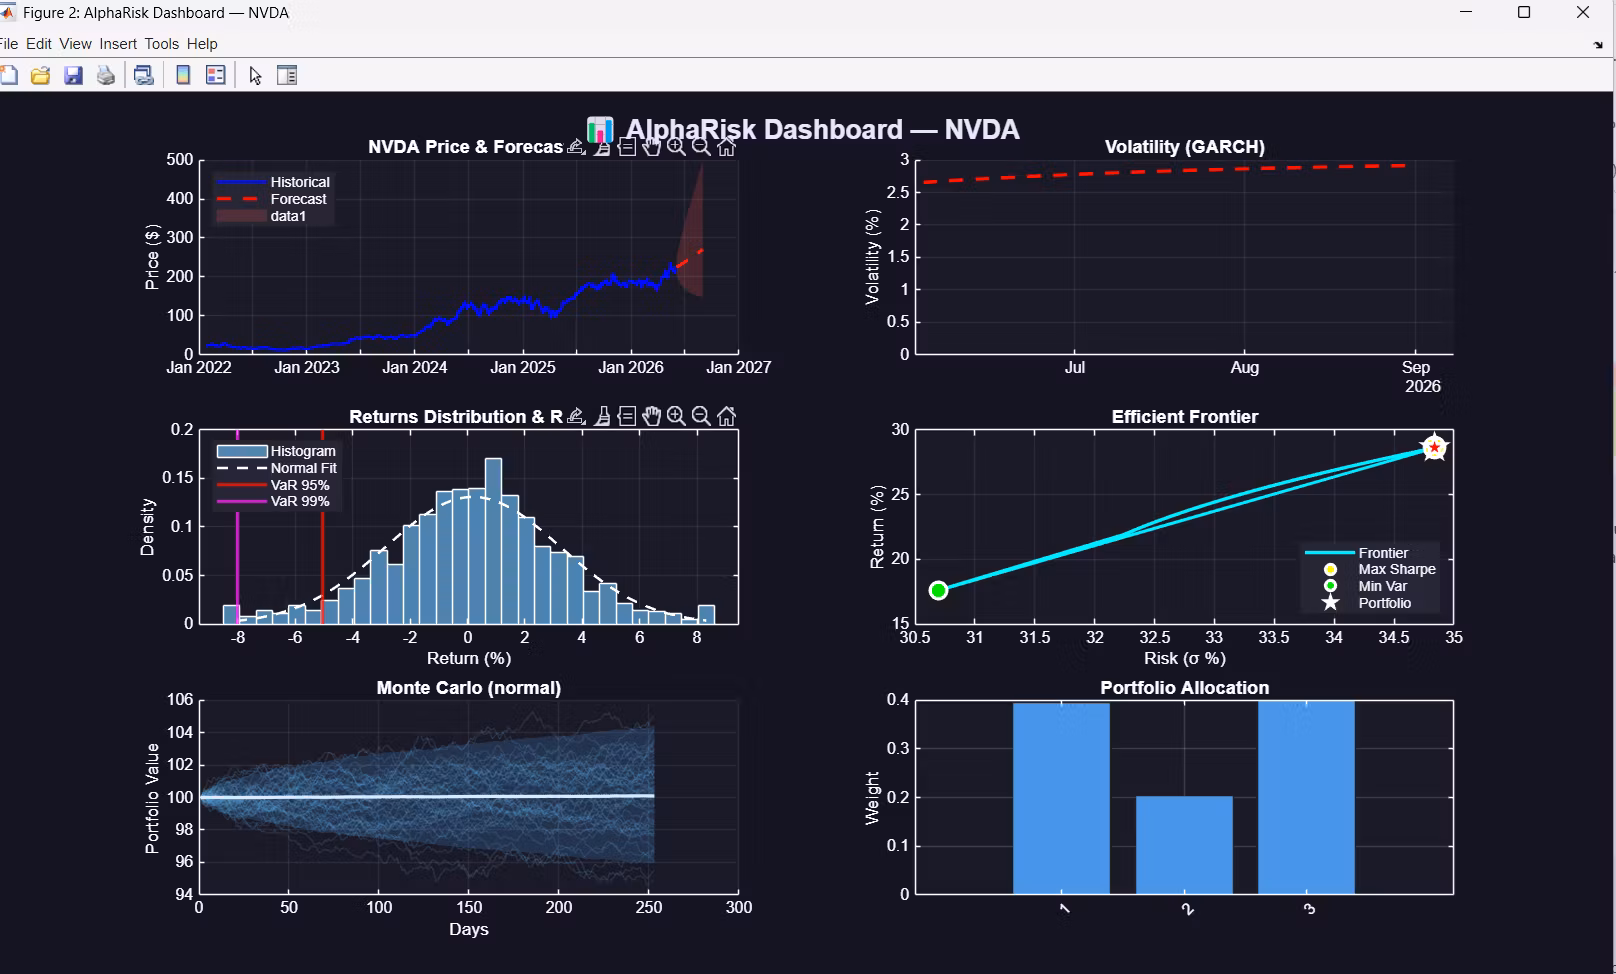Enable data tips on Returns Distribution plot
Screen dimensions: 1616x974
pyautogui.click(x=627, y=416)
